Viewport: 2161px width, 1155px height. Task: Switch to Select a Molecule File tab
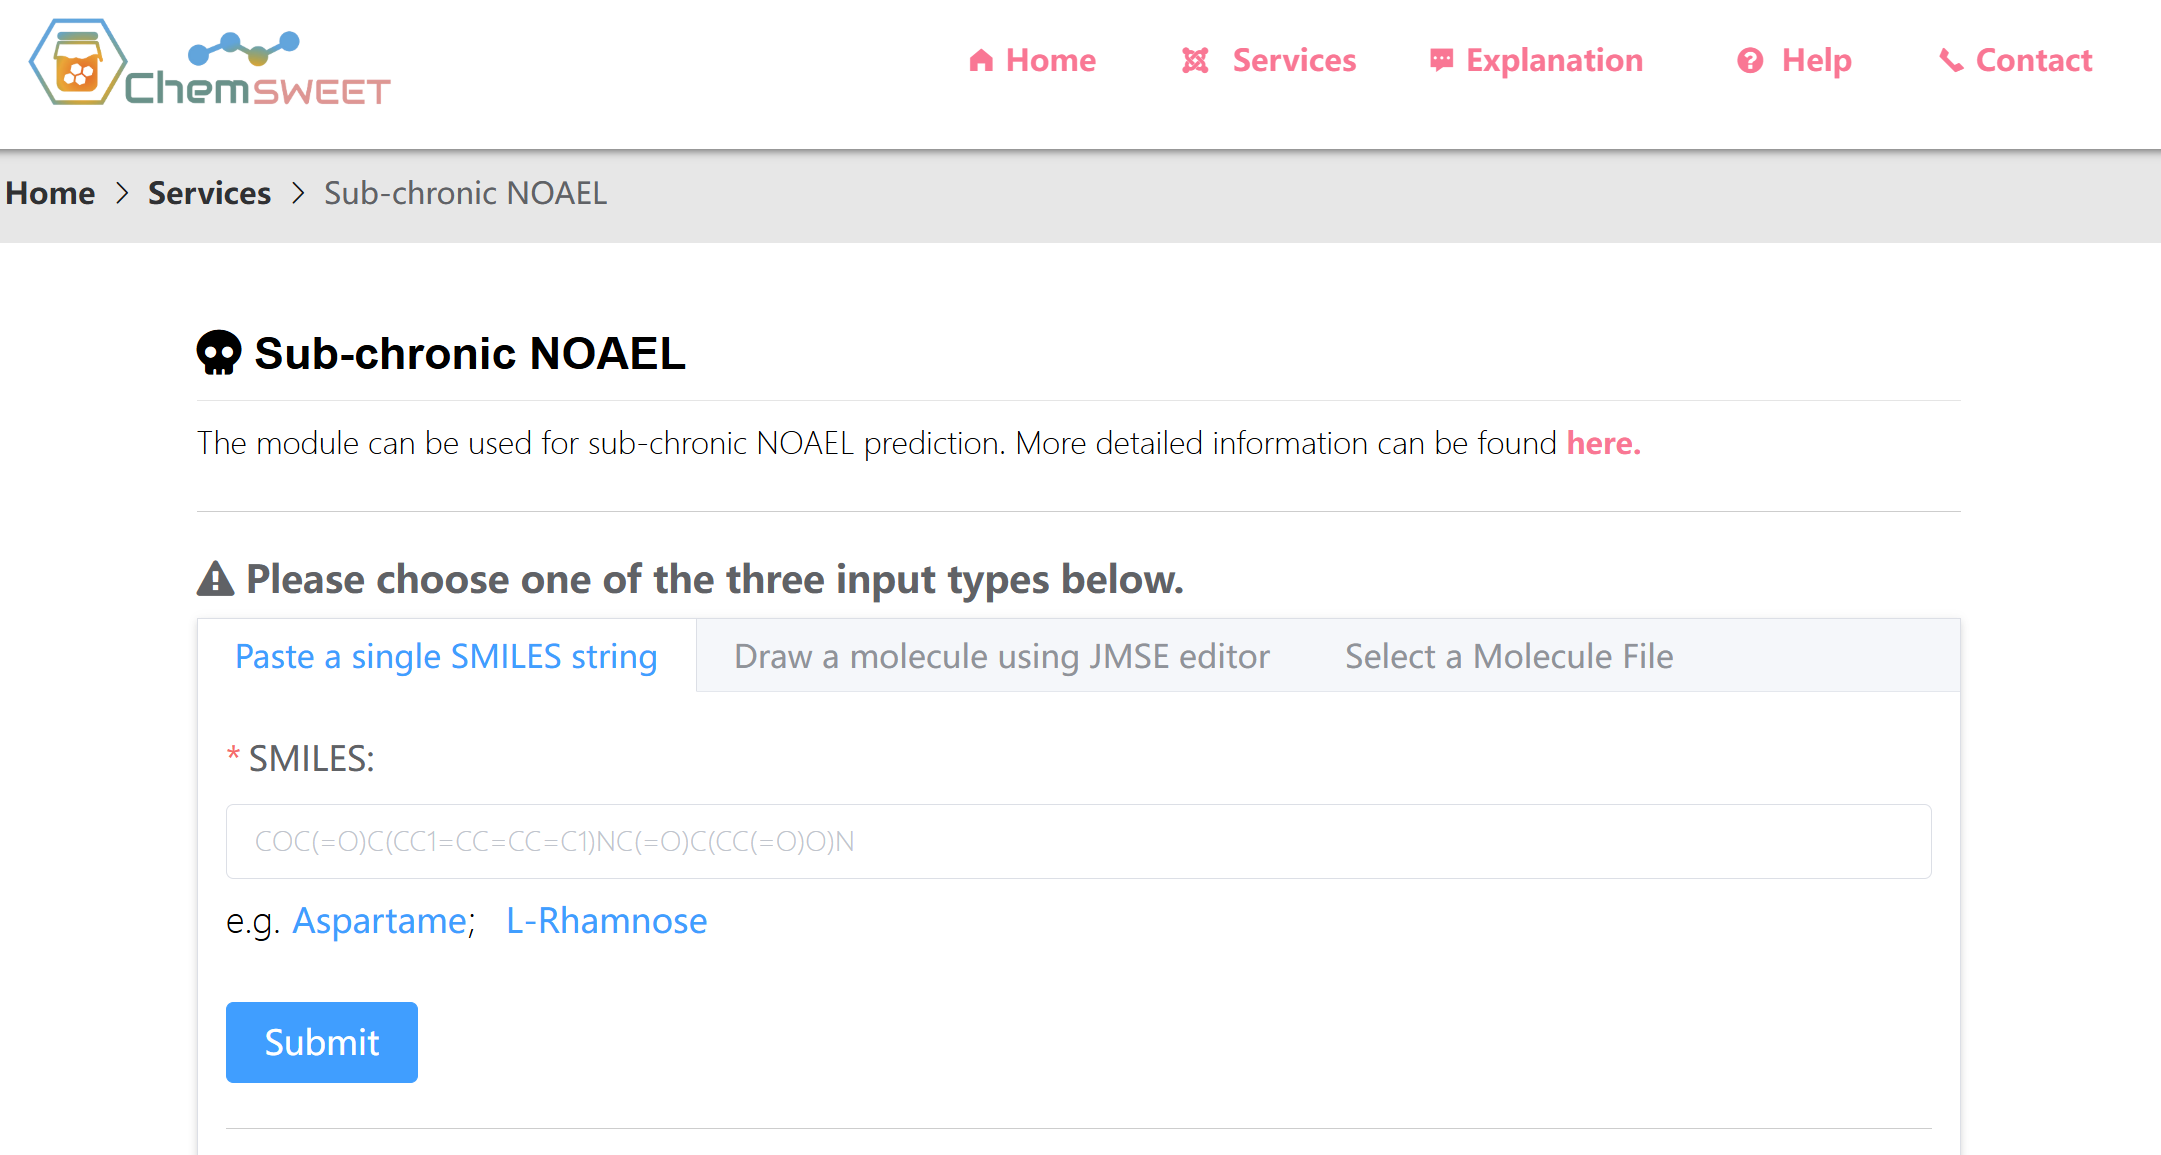(x=1509, y=656)
